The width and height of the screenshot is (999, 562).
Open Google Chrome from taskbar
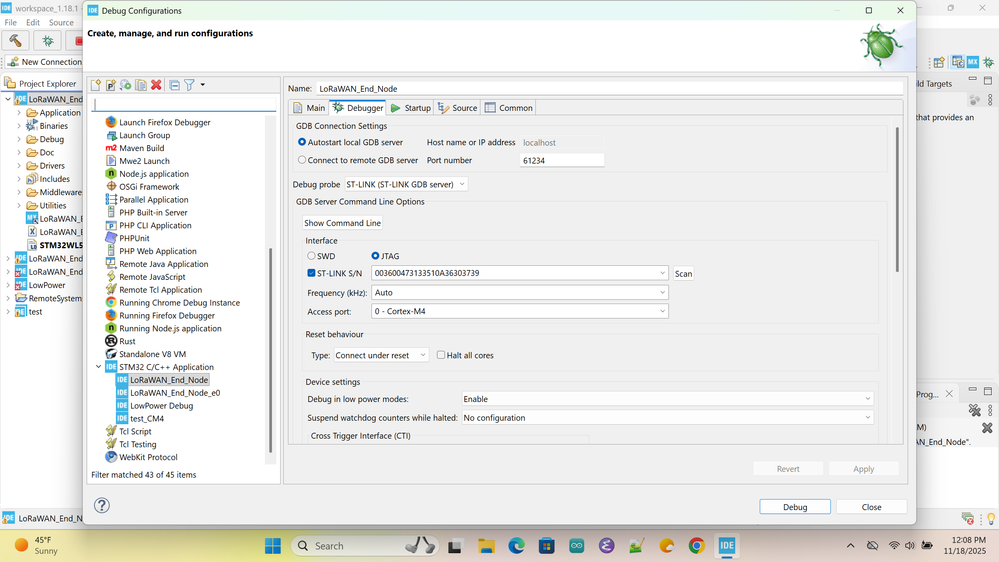696,545
